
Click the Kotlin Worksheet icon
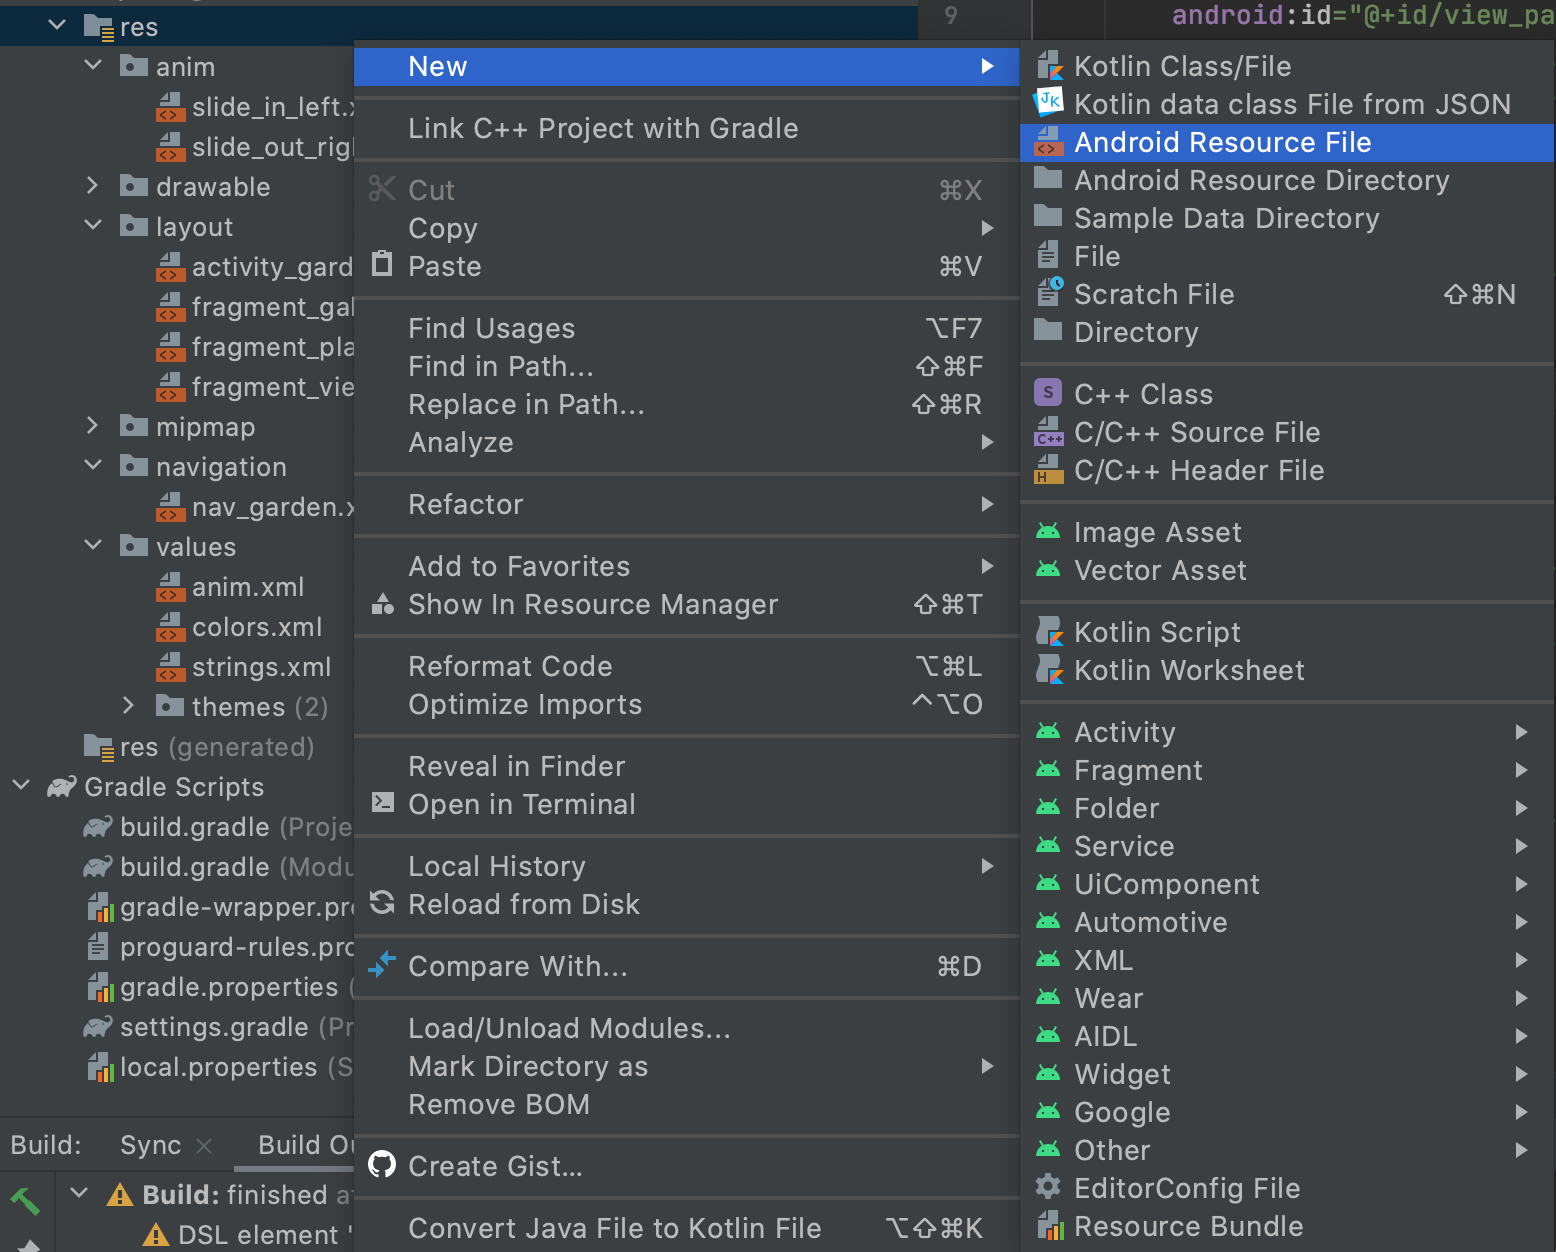pyautogui.click(x=1048, y=670)
